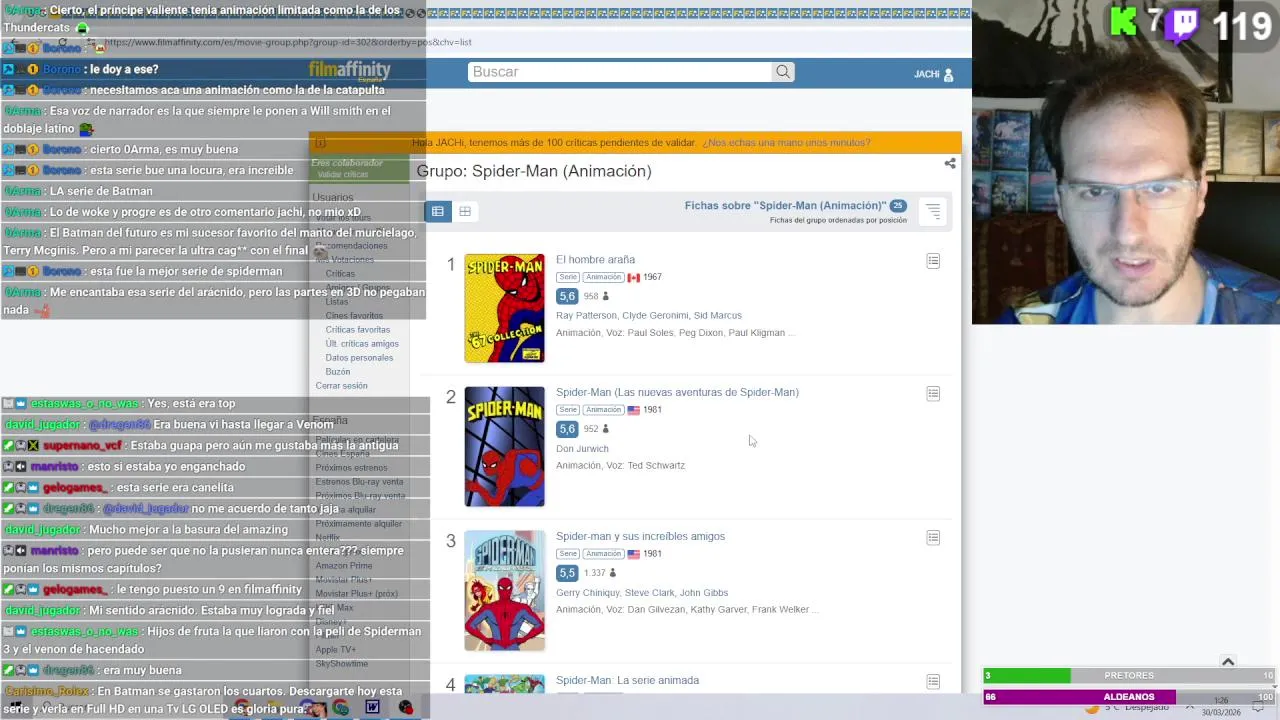Open Últ. críticas amigos in the sidebar

362,344
